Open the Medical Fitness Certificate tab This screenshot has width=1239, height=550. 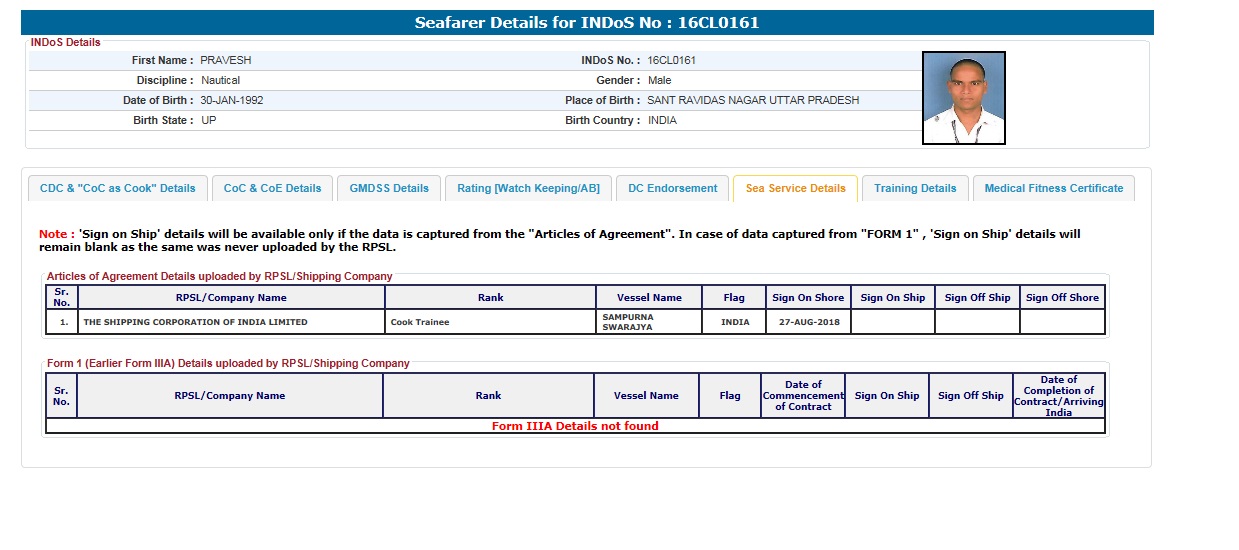tap(1053, 188)
